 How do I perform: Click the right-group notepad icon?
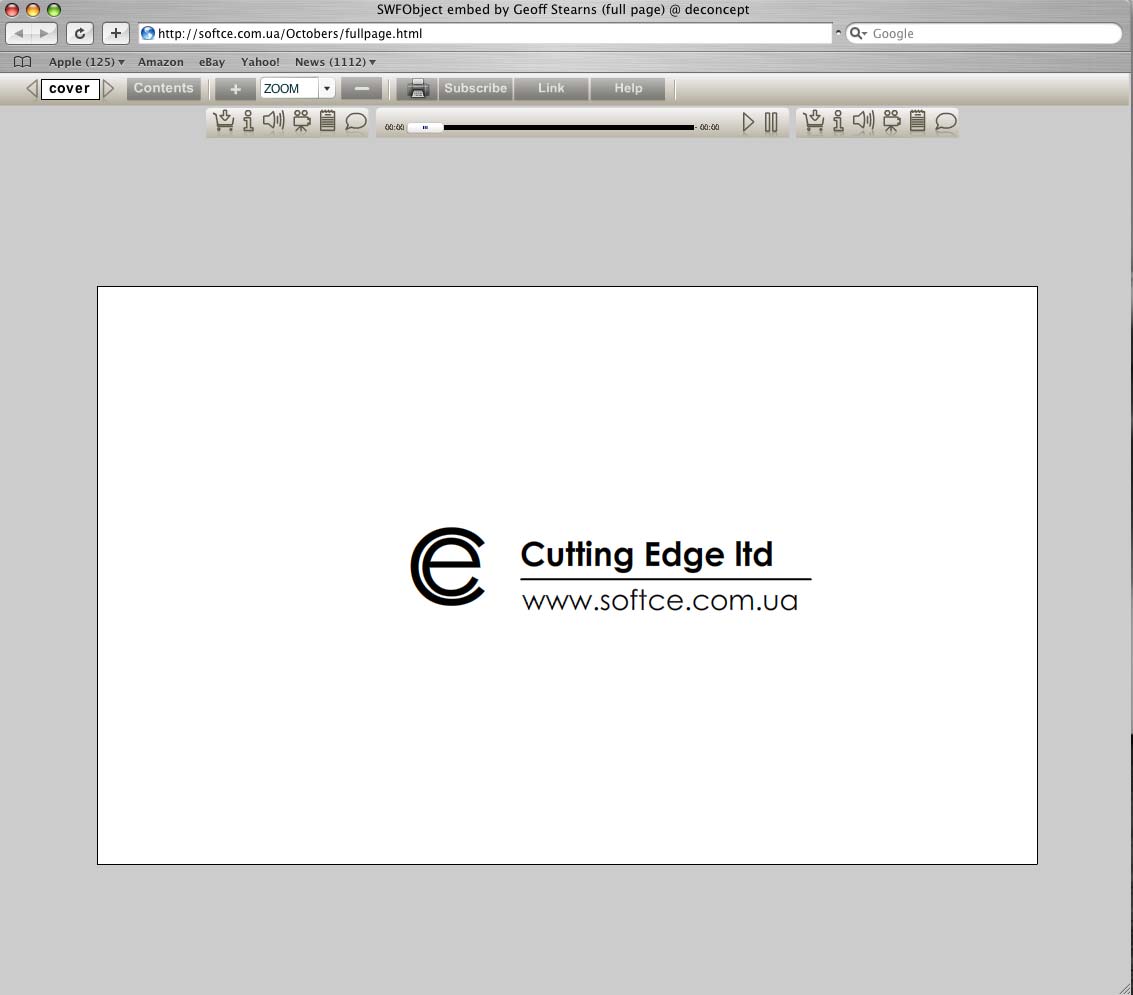coord(917,121)
